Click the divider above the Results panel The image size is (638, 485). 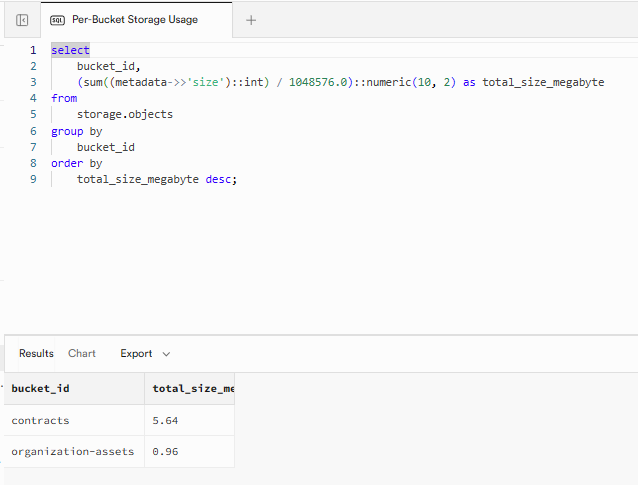(319, 335)
